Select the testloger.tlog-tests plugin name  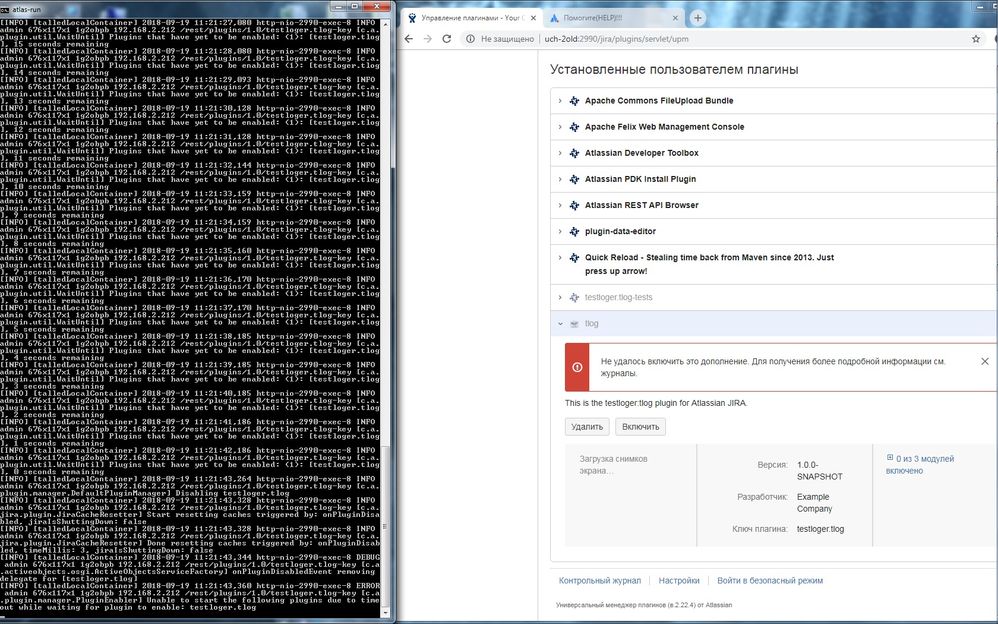pyautogui.click(x=619, y=297)
